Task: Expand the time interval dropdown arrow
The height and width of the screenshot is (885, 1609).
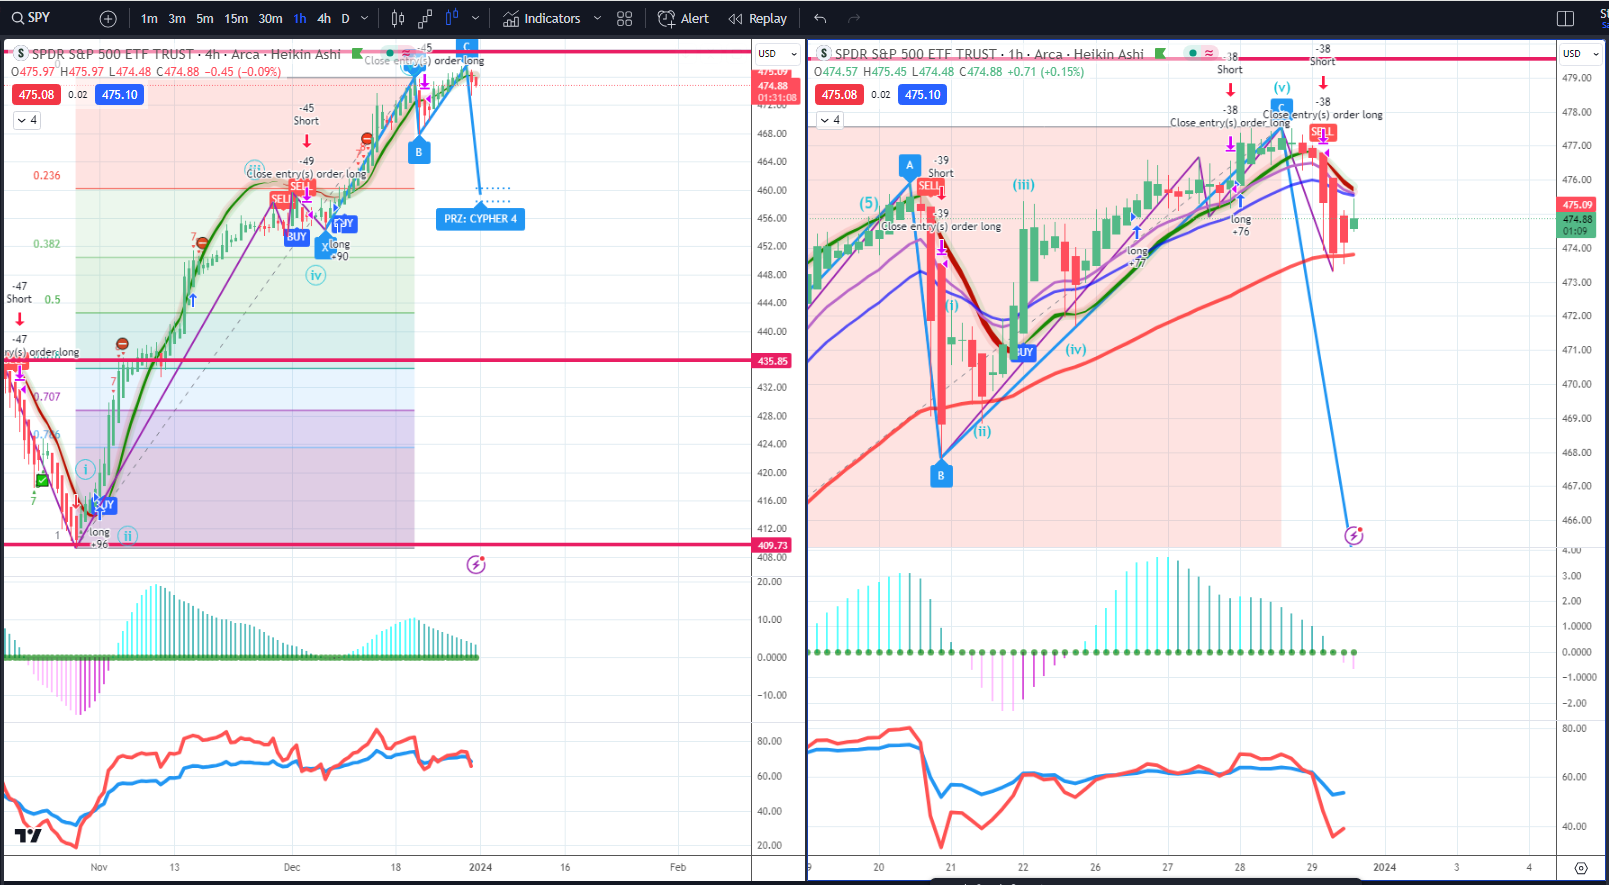Action: click(364, 18)
